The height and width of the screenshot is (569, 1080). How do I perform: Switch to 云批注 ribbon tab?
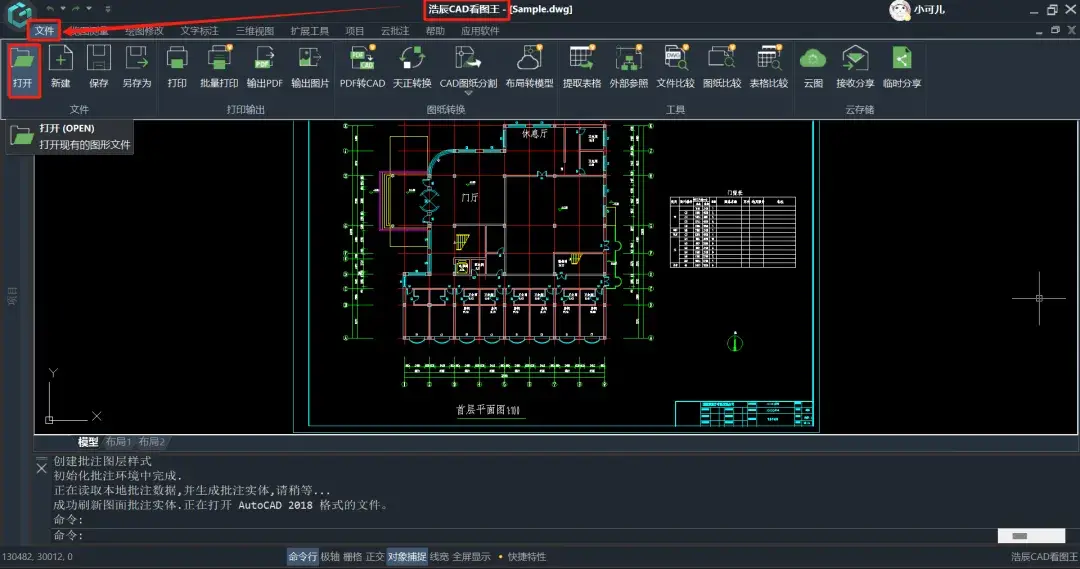pos(395,31)
